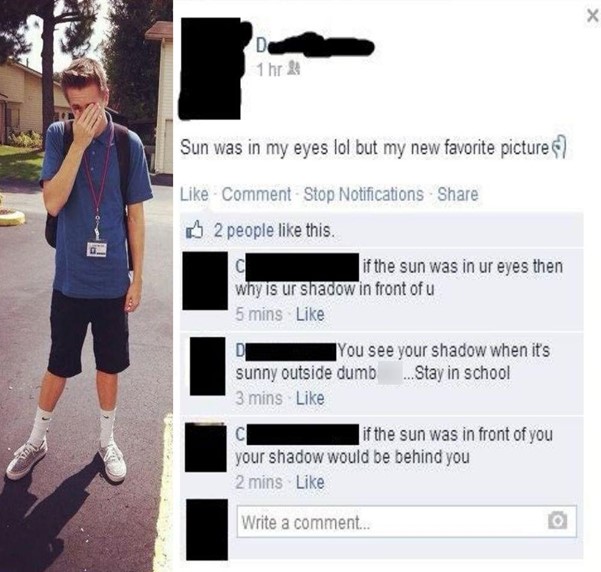Open the post author's name link
Screen dimensions: 601x572
point(314,47)
